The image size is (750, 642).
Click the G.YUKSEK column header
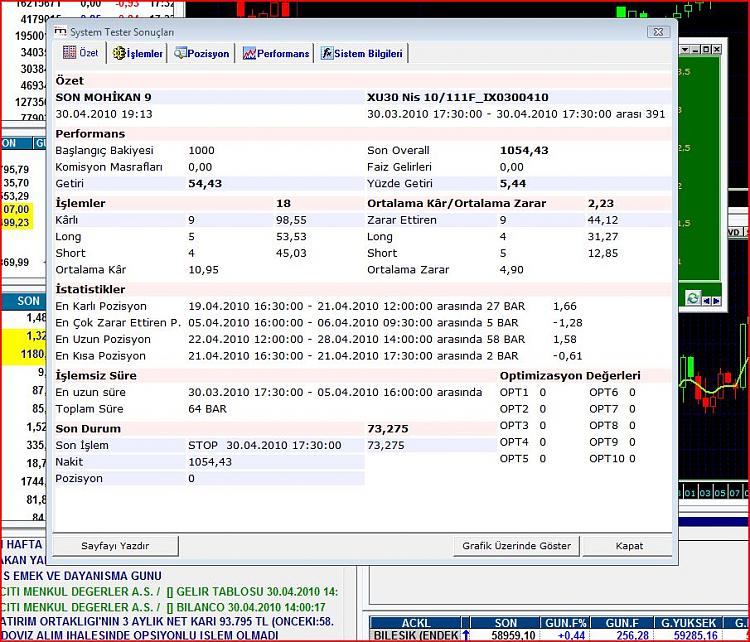click(688, 623)
